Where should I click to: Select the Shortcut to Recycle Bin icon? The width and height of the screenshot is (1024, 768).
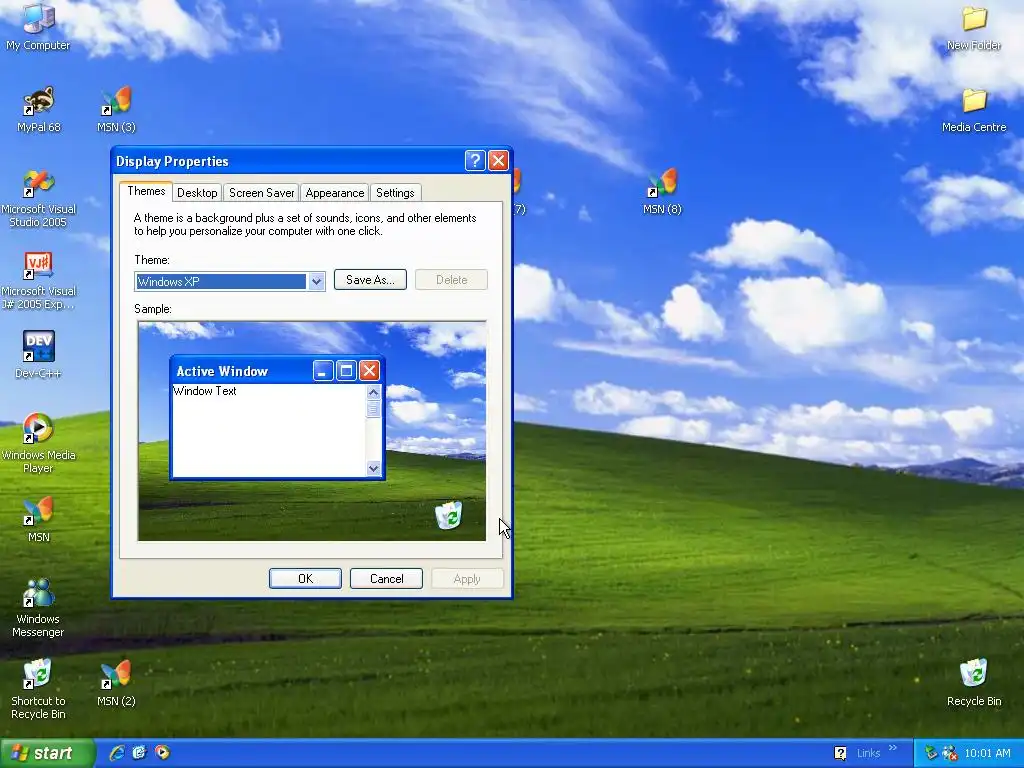[39, 689]
